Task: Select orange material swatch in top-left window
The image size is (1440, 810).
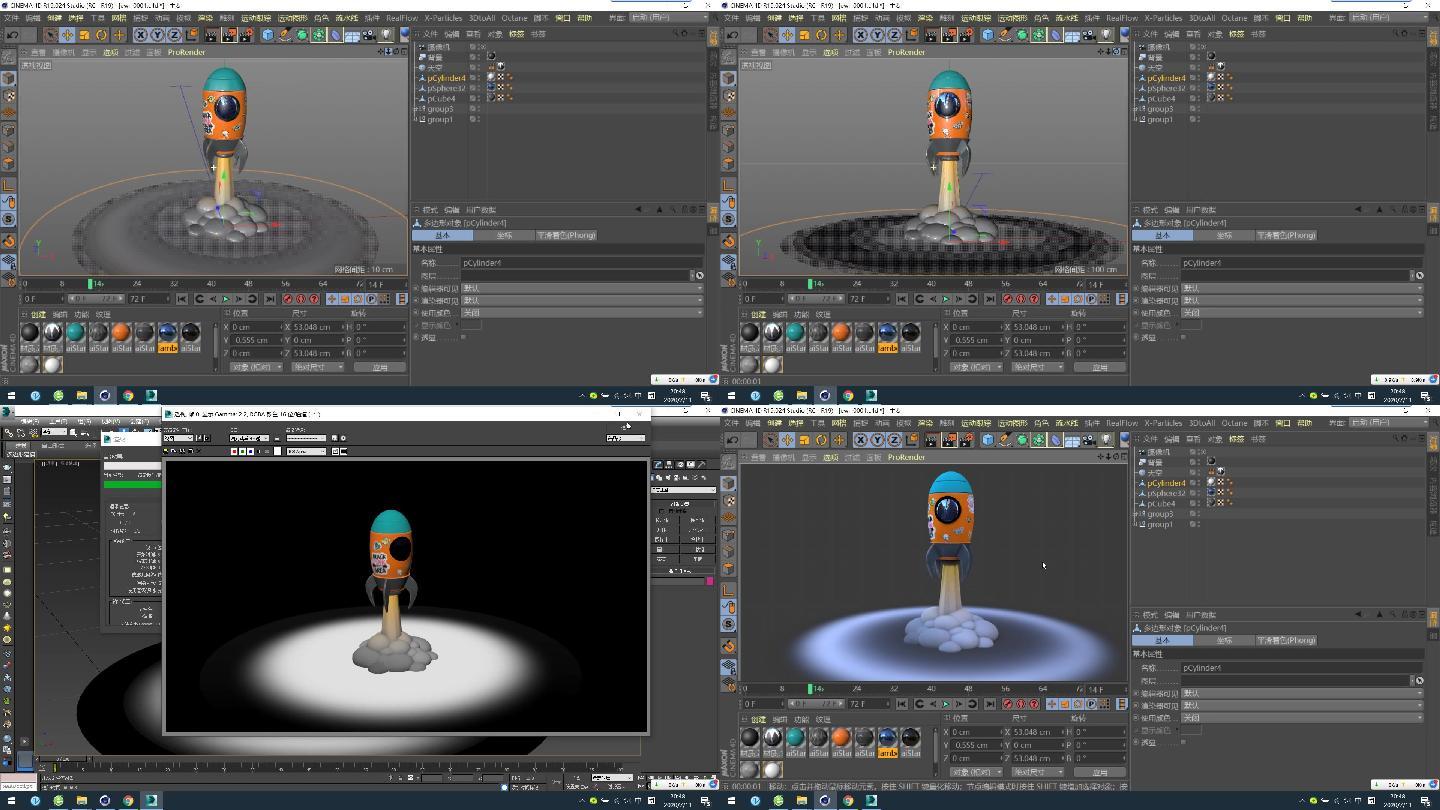Action: coord(121,333)
